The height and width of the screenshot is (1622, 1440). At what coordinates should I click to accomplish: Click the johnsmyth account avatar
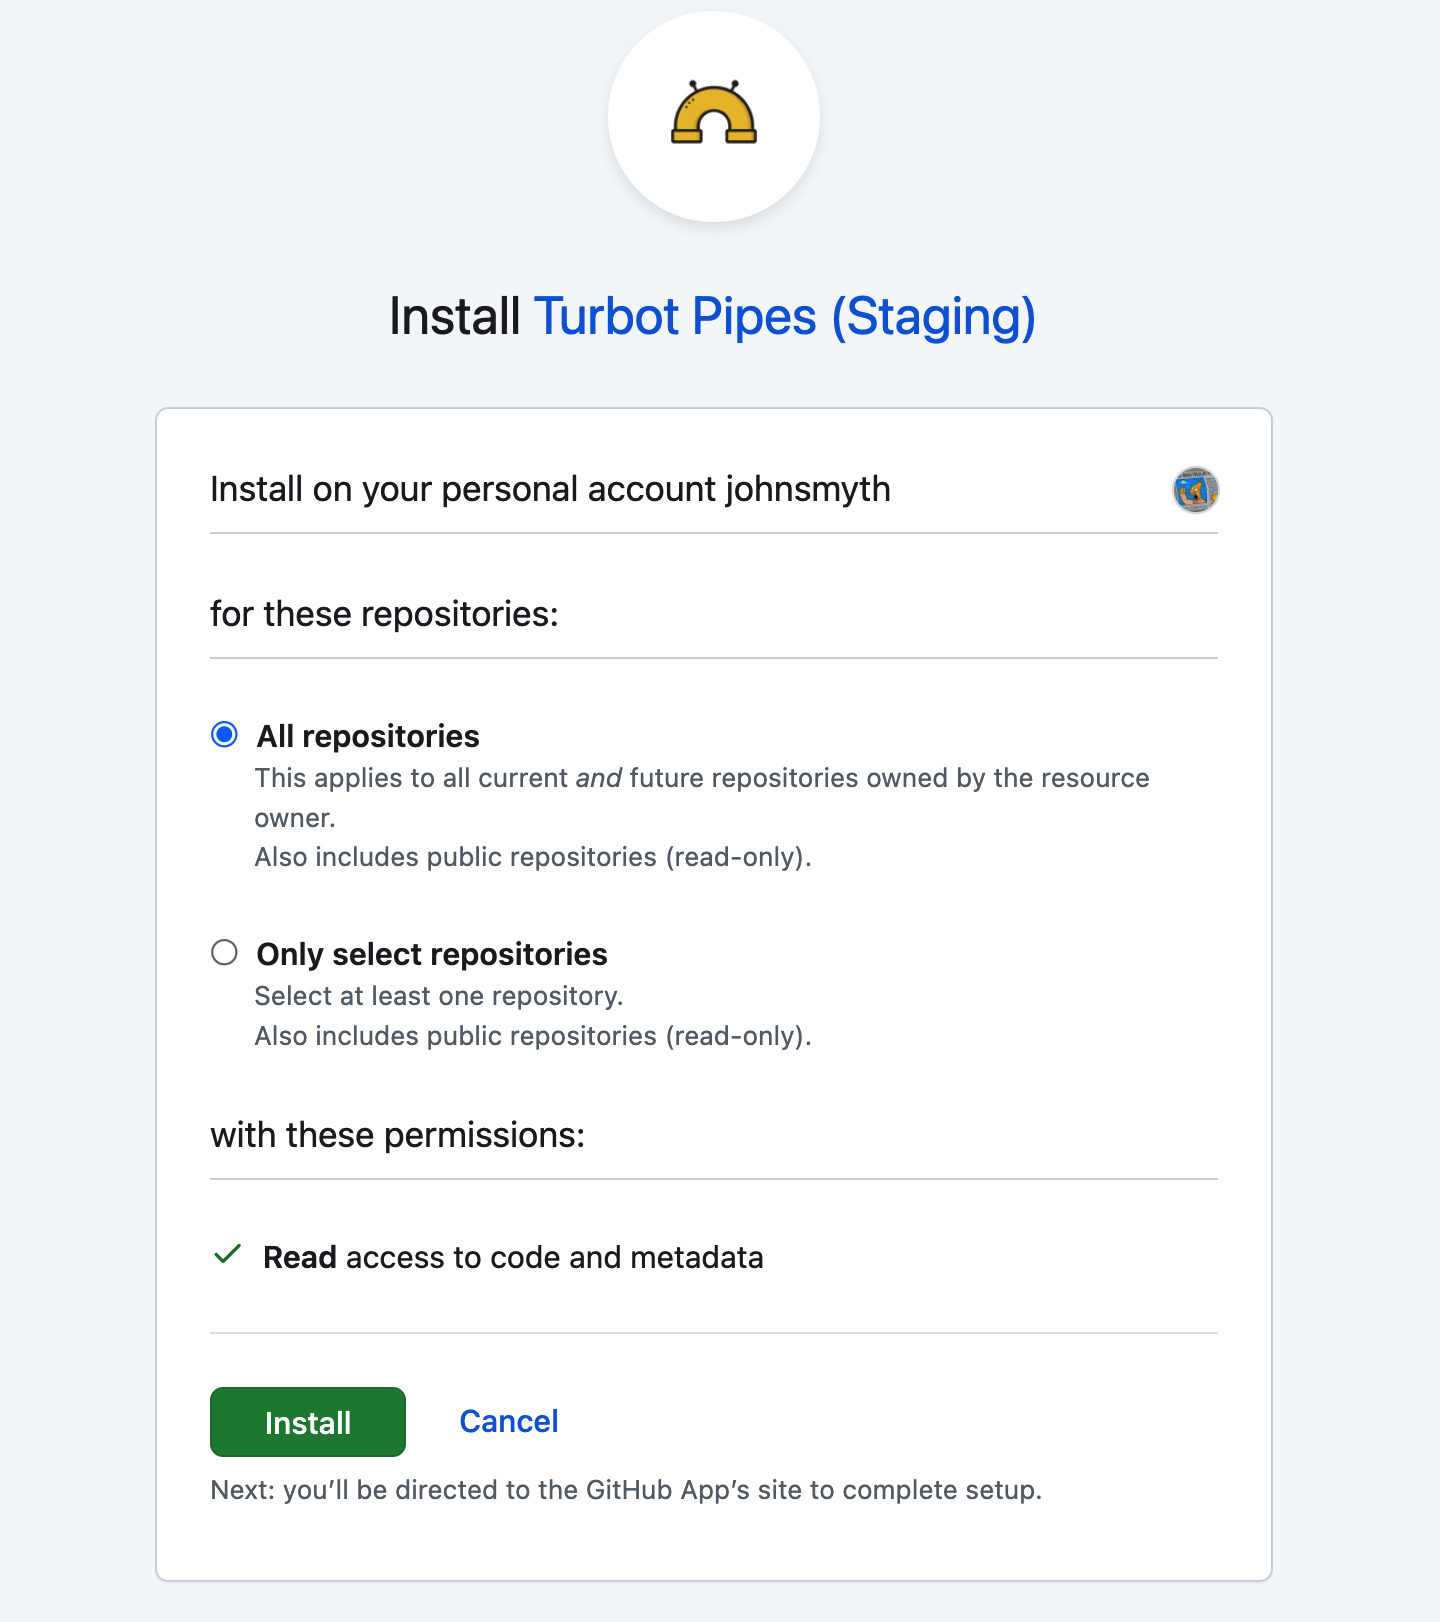[1195, 490]
